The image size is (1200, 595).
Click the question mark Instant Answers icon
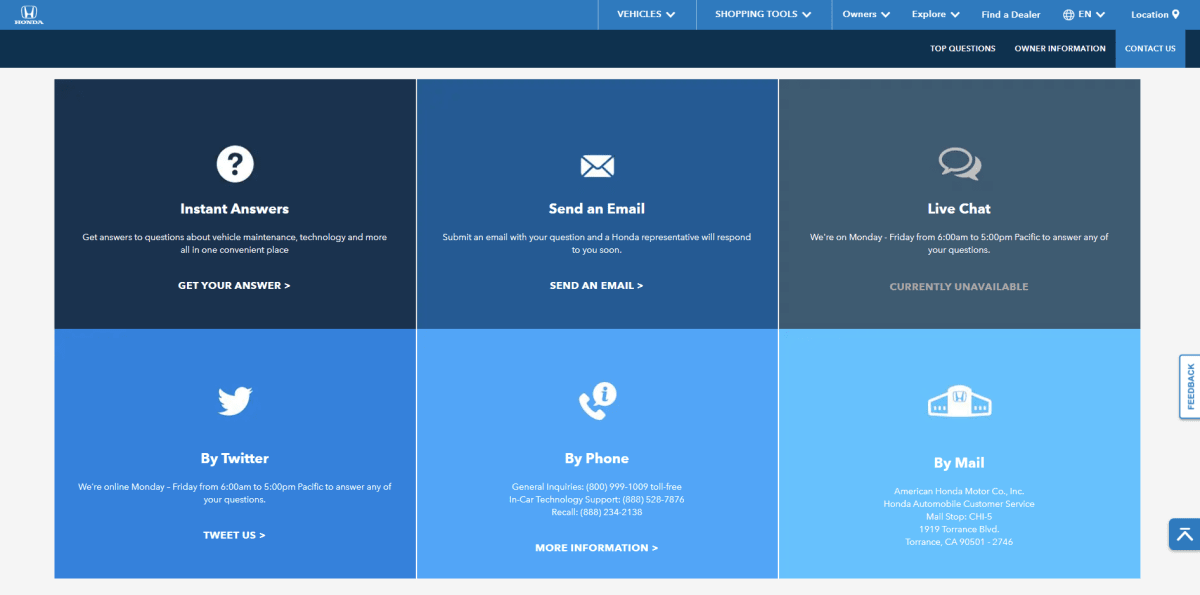coord(235,163)
